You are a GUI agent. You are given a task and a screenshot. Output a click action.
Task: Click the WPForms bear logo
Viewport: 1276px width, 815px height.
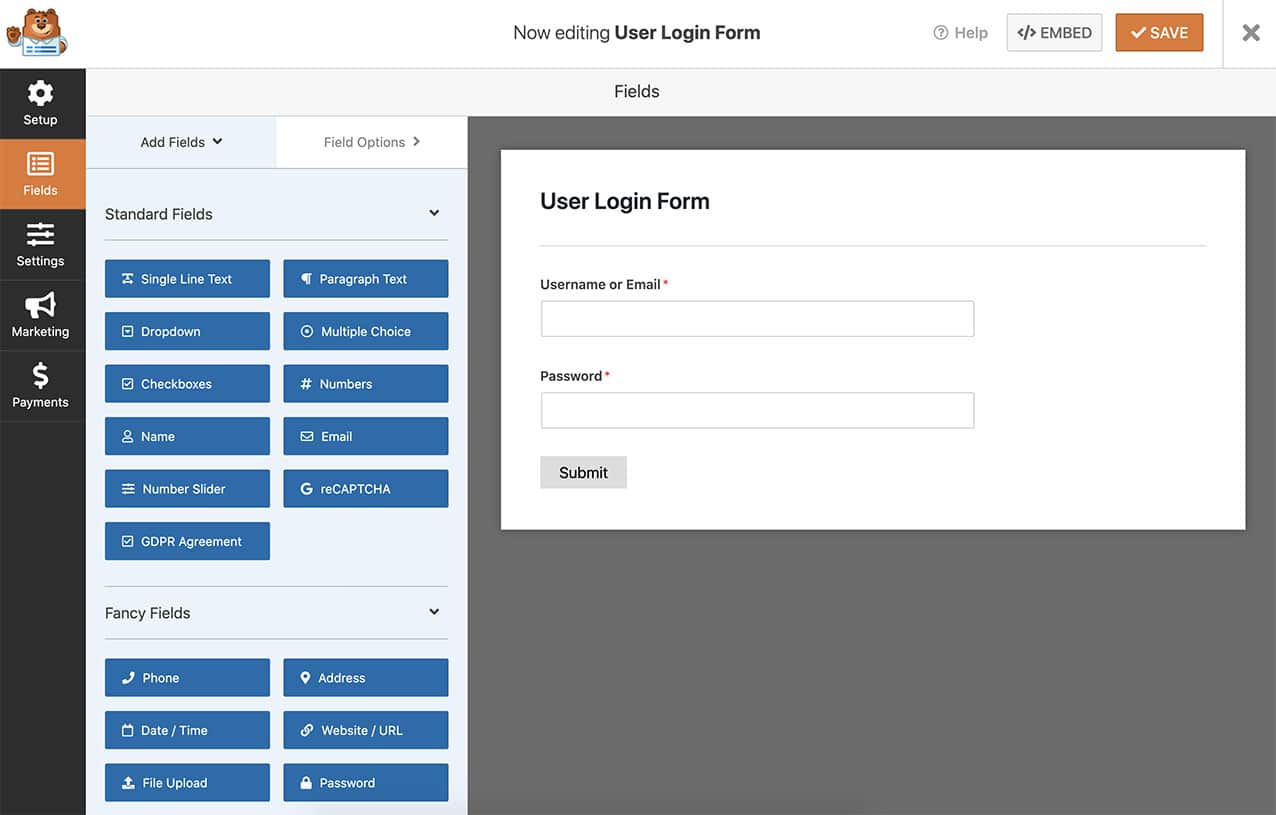coord(37,32)
